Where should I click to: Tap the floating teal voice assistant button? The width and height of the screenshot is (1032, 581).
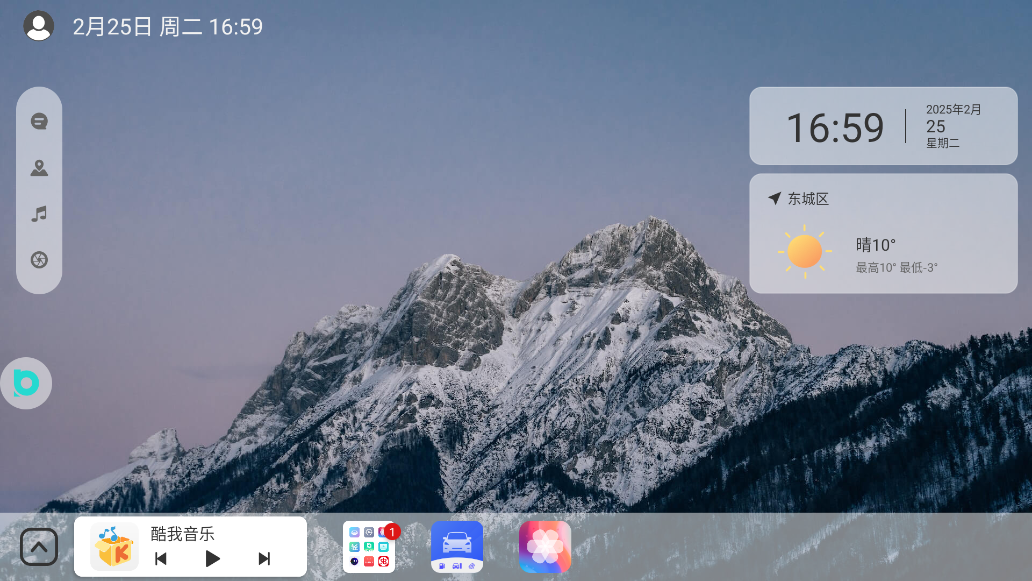pyautogui.click(x=26, y=383)
